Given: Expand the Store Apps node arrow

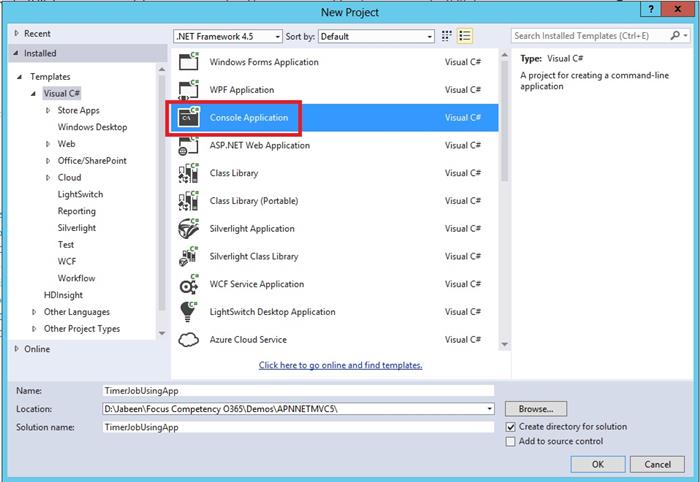Looking at the screenshot, I should (48, 110).
